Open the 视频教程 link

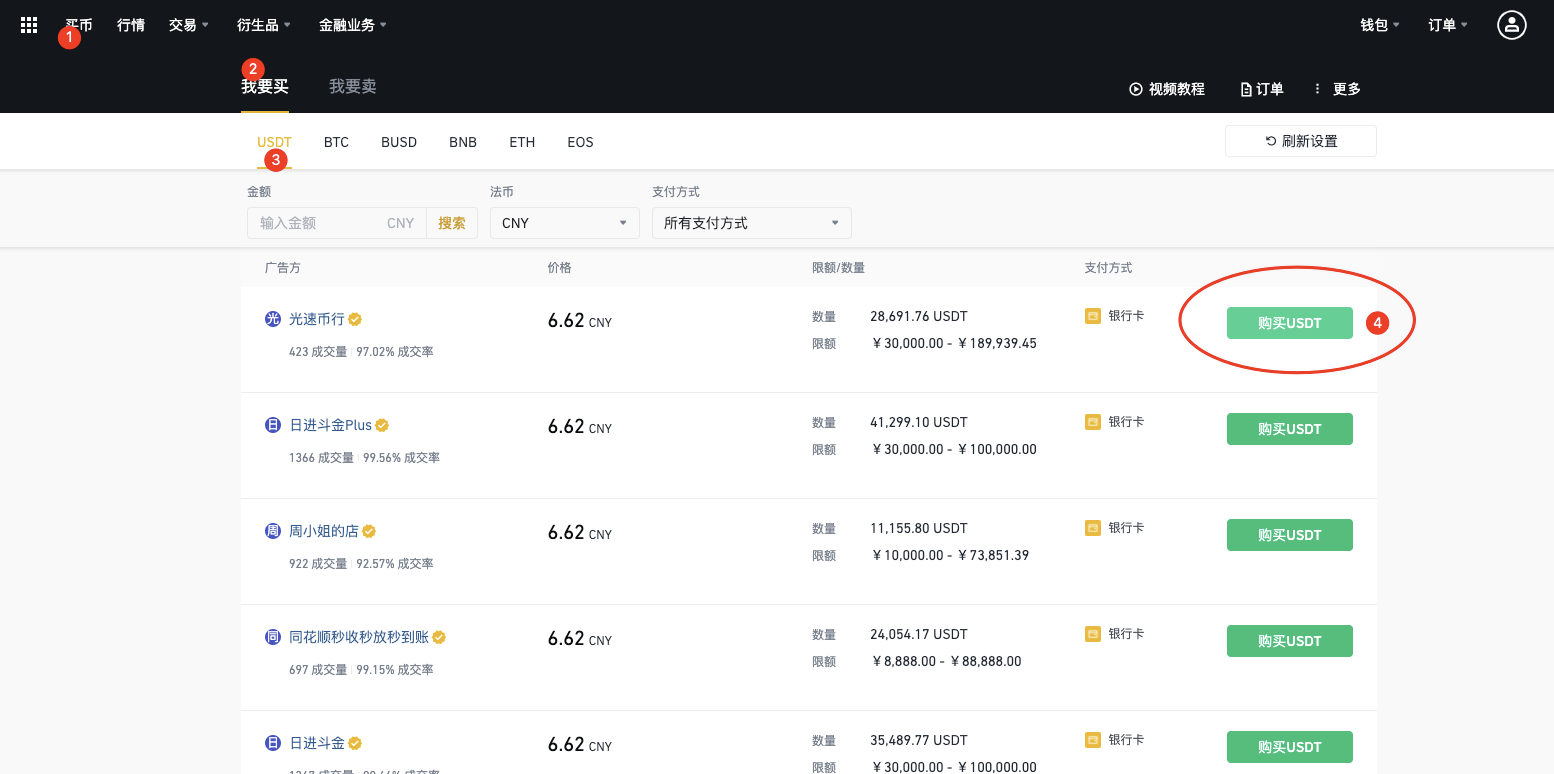point(1177,89)
